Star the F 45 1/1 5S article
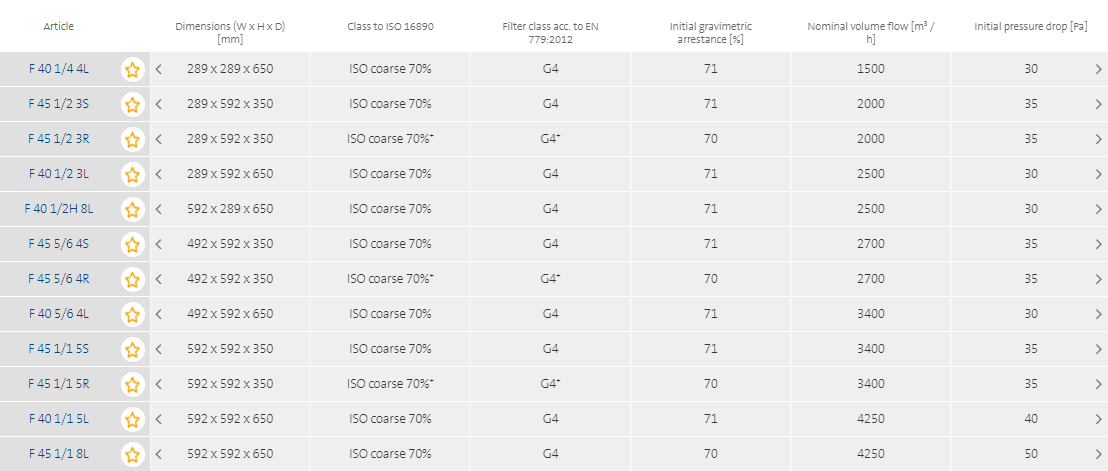 click(x=132, y=349)
